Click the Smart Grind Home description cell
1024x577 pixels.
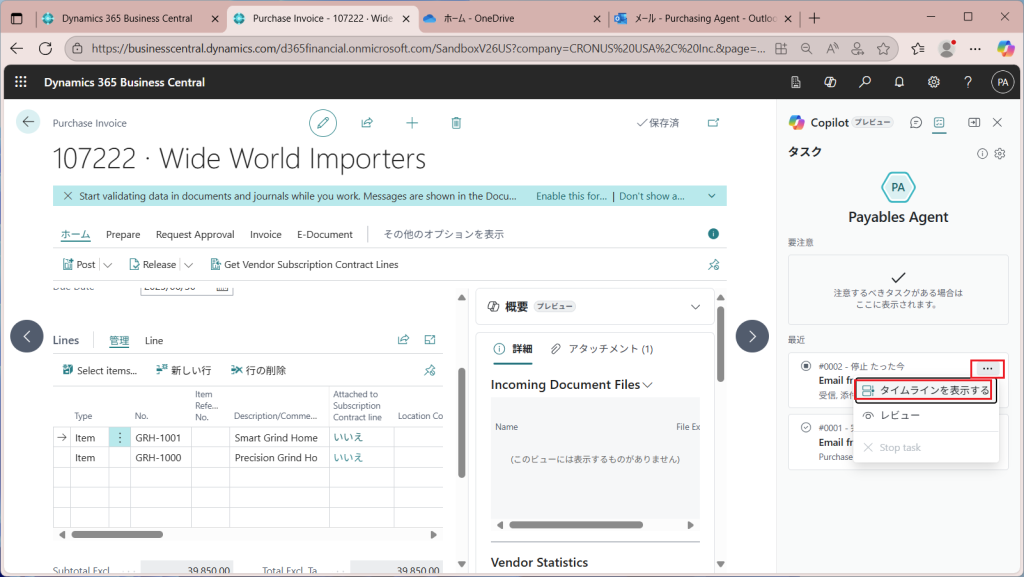pyautogui.click(x=279, y=437)
